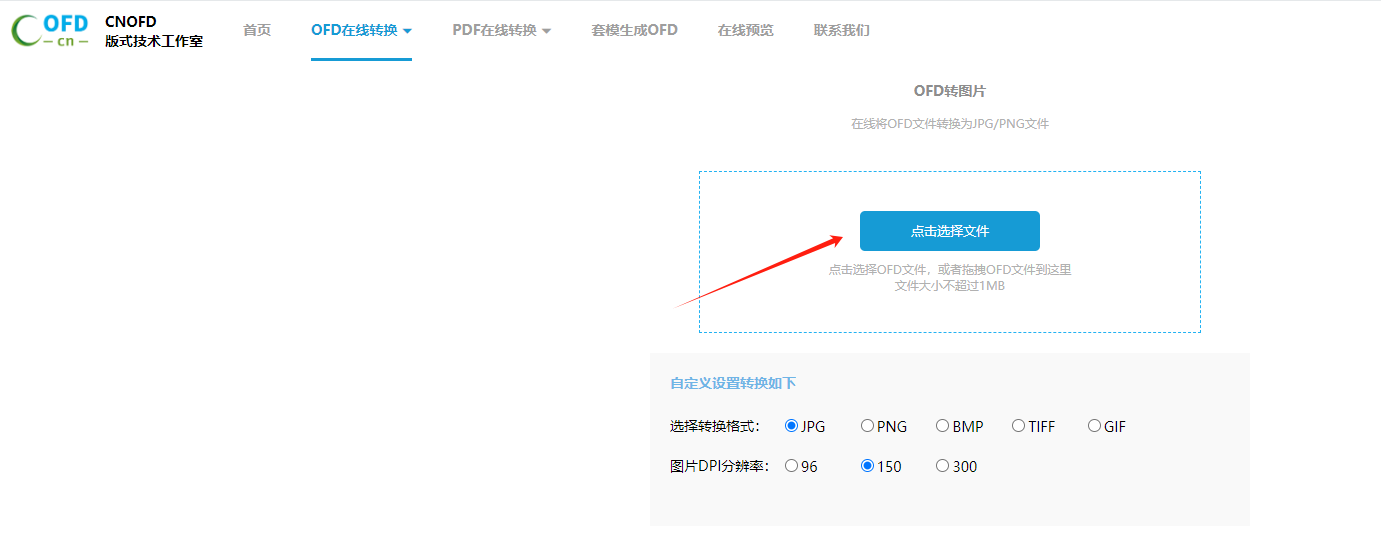Click the OFD转图片 heading text
The height and width of the screenshot is (543, 1381).
tap(950, 91)
